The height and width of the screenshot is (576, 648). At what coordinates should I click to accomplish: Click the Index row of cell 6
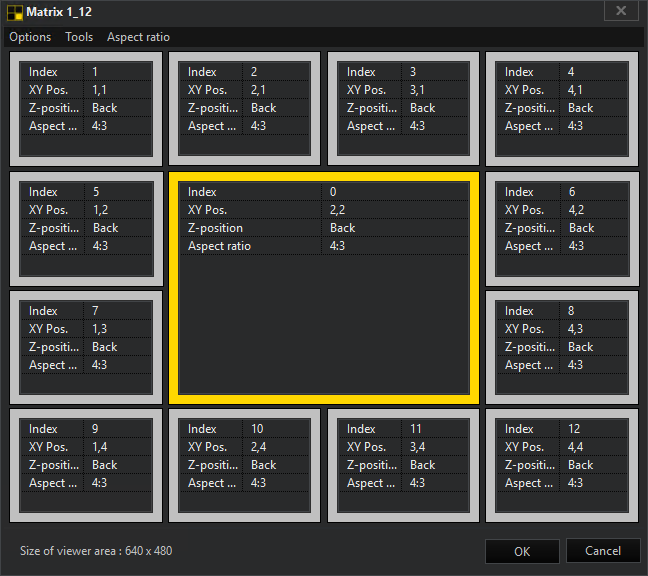[562, 192]
